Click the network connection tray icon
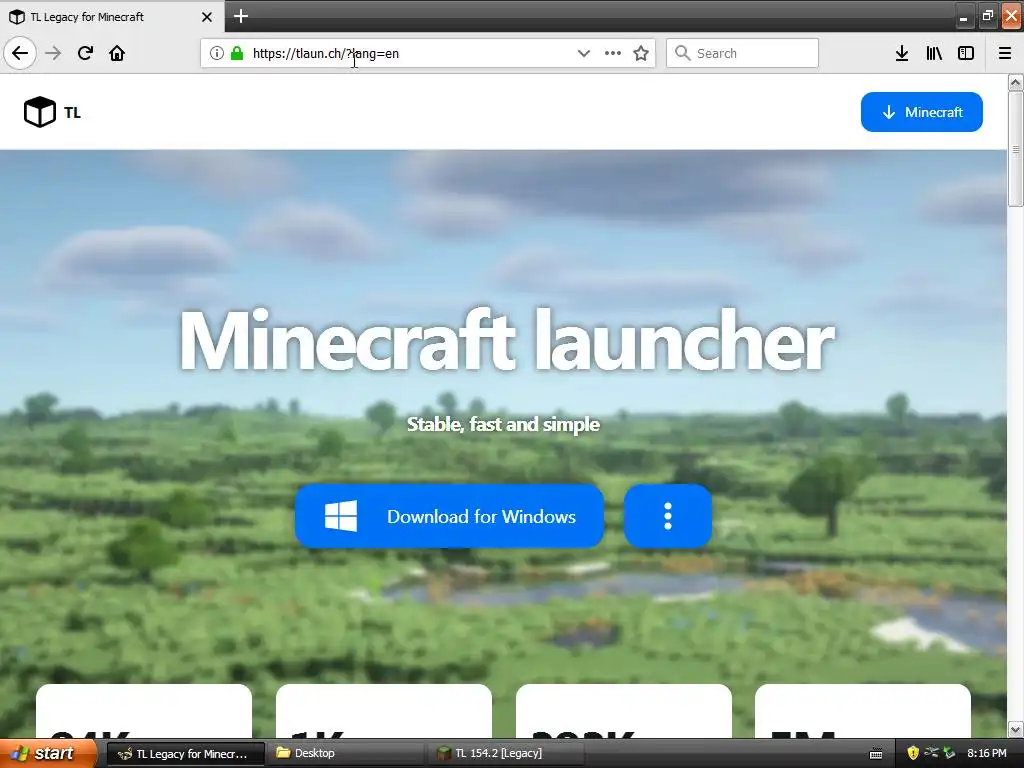The height and width of the screenshot is (768, 1024). click(x=931, y=754)
